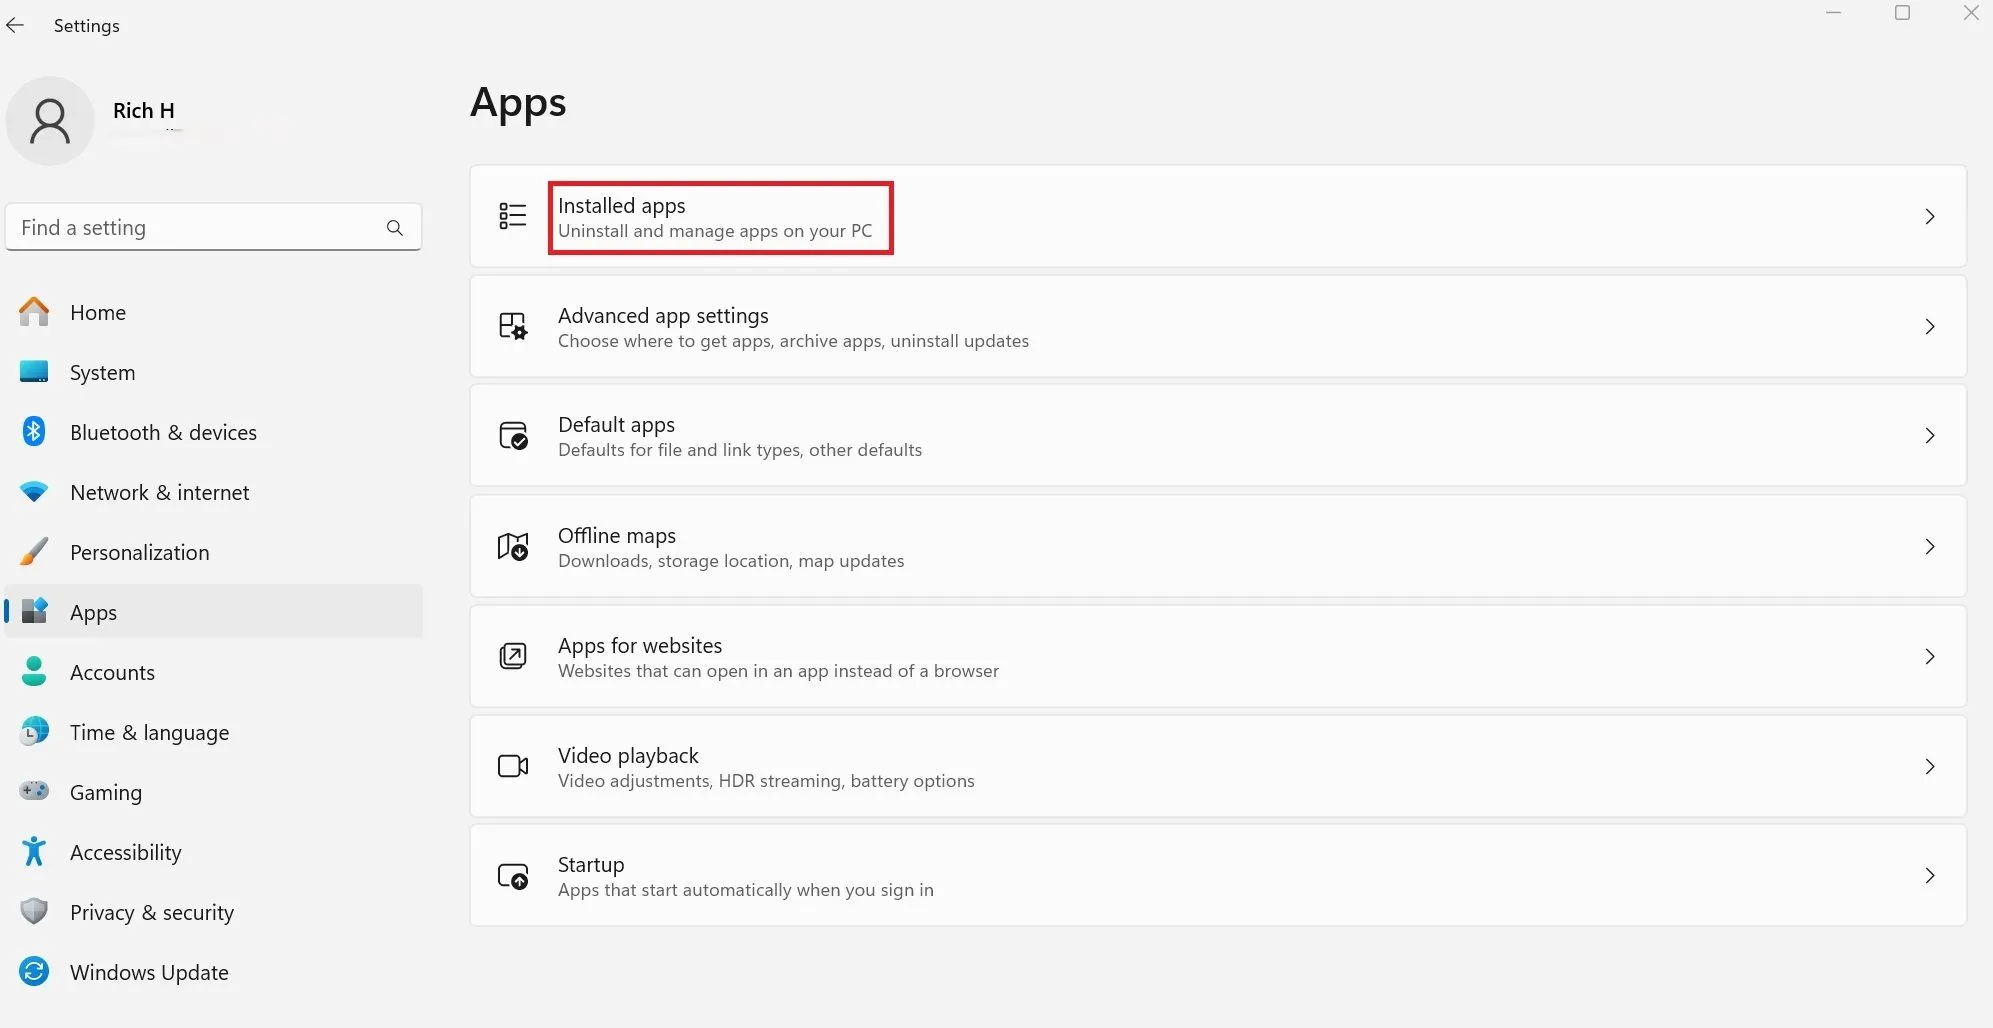Click the user profile avatar
This screenshot has height=1028, width=1993.
pos(50,121)
